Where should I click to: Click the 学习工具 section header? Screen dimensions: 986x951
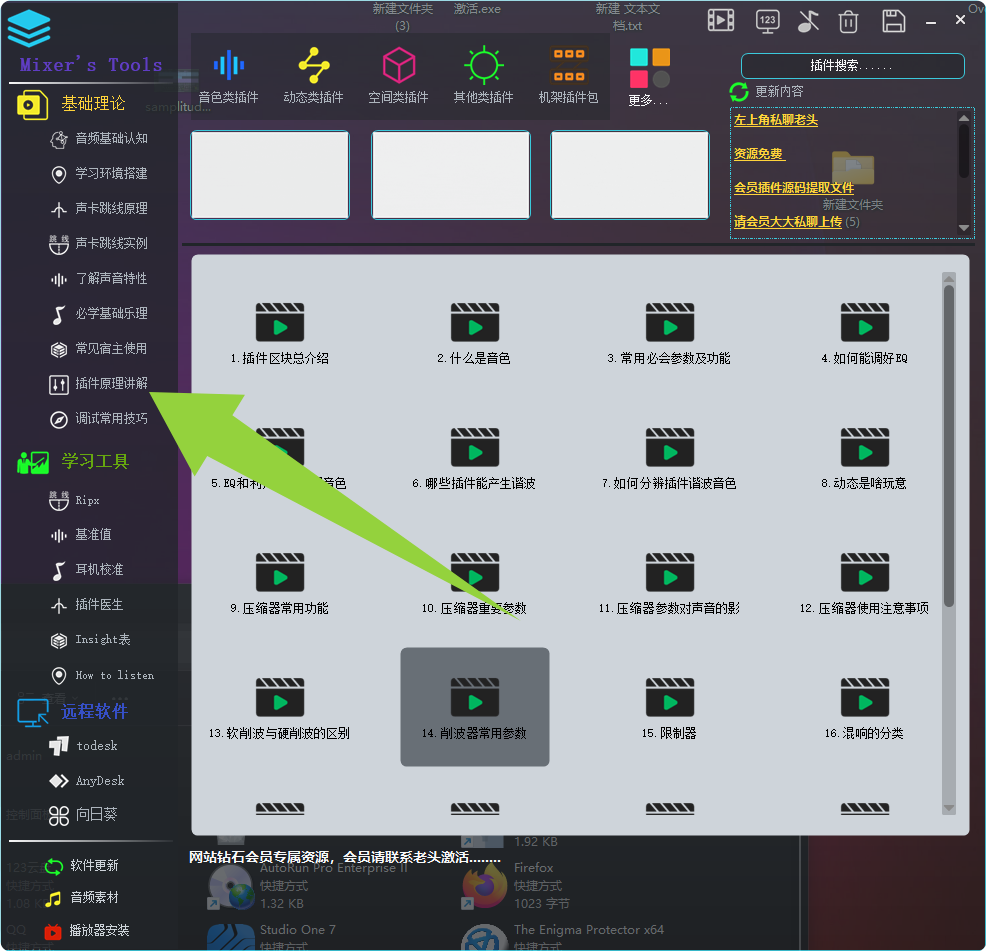click(73, 462)
